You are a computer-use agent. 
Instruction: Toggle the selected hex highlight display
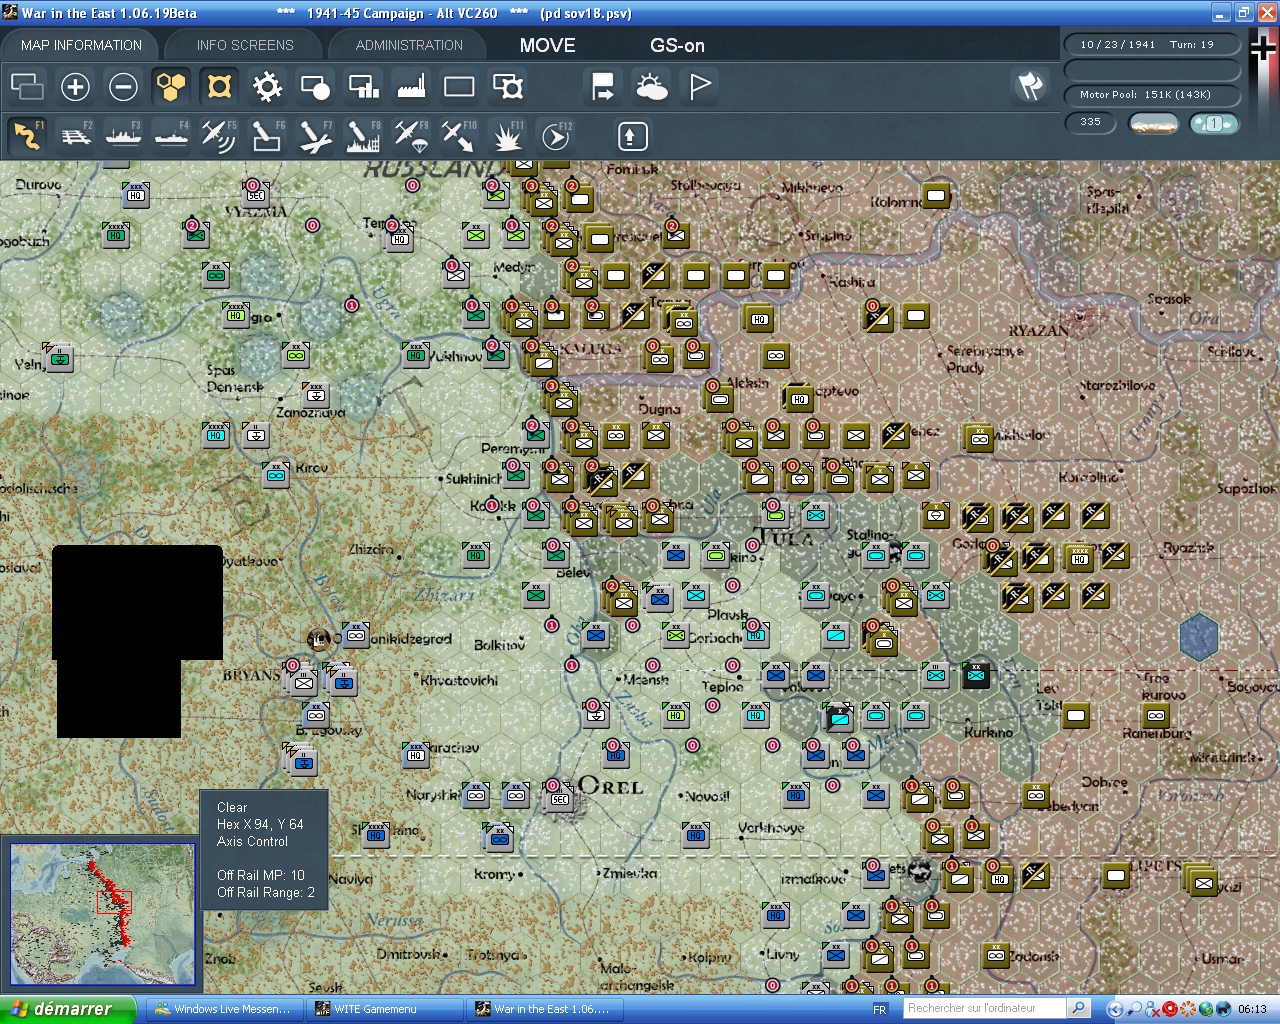click(x=219, y=87)
